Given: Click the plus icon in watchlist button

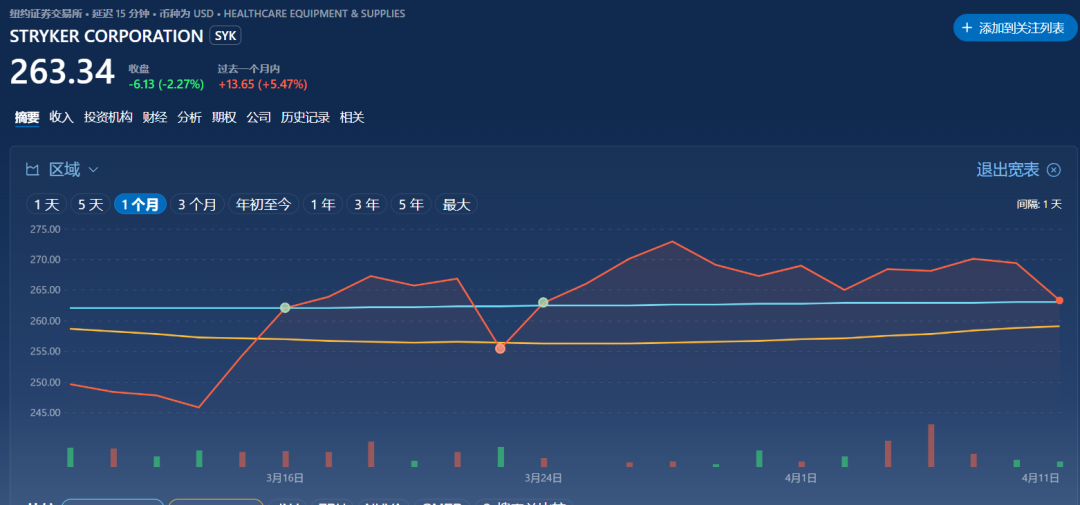Looking at the screenshot, I should (967, 28).
